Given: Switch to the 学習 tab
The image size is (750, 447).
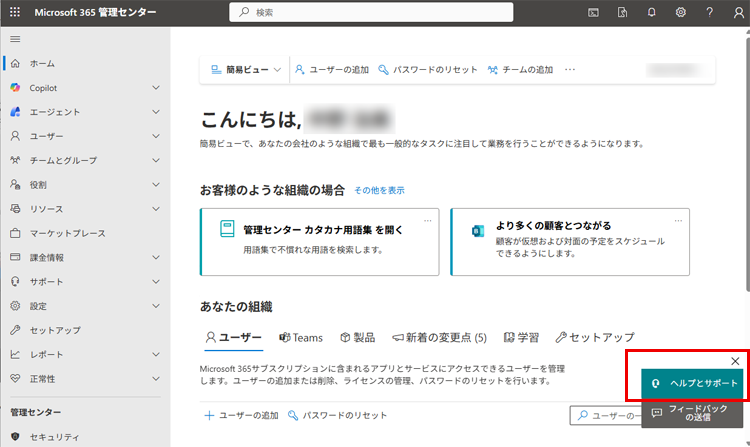Looking at the screenshot, I should pos(521,338).
